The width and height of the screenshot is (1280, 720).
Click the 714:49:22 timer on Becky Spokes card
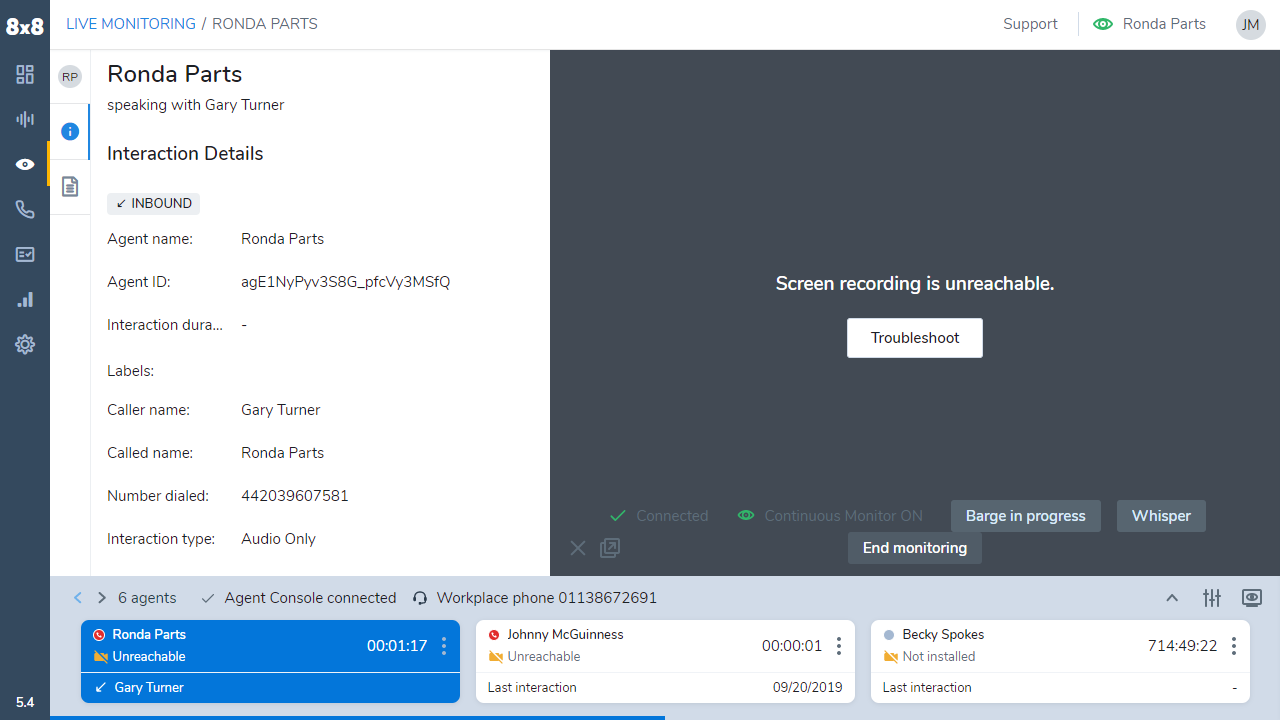coord(1183,646)
